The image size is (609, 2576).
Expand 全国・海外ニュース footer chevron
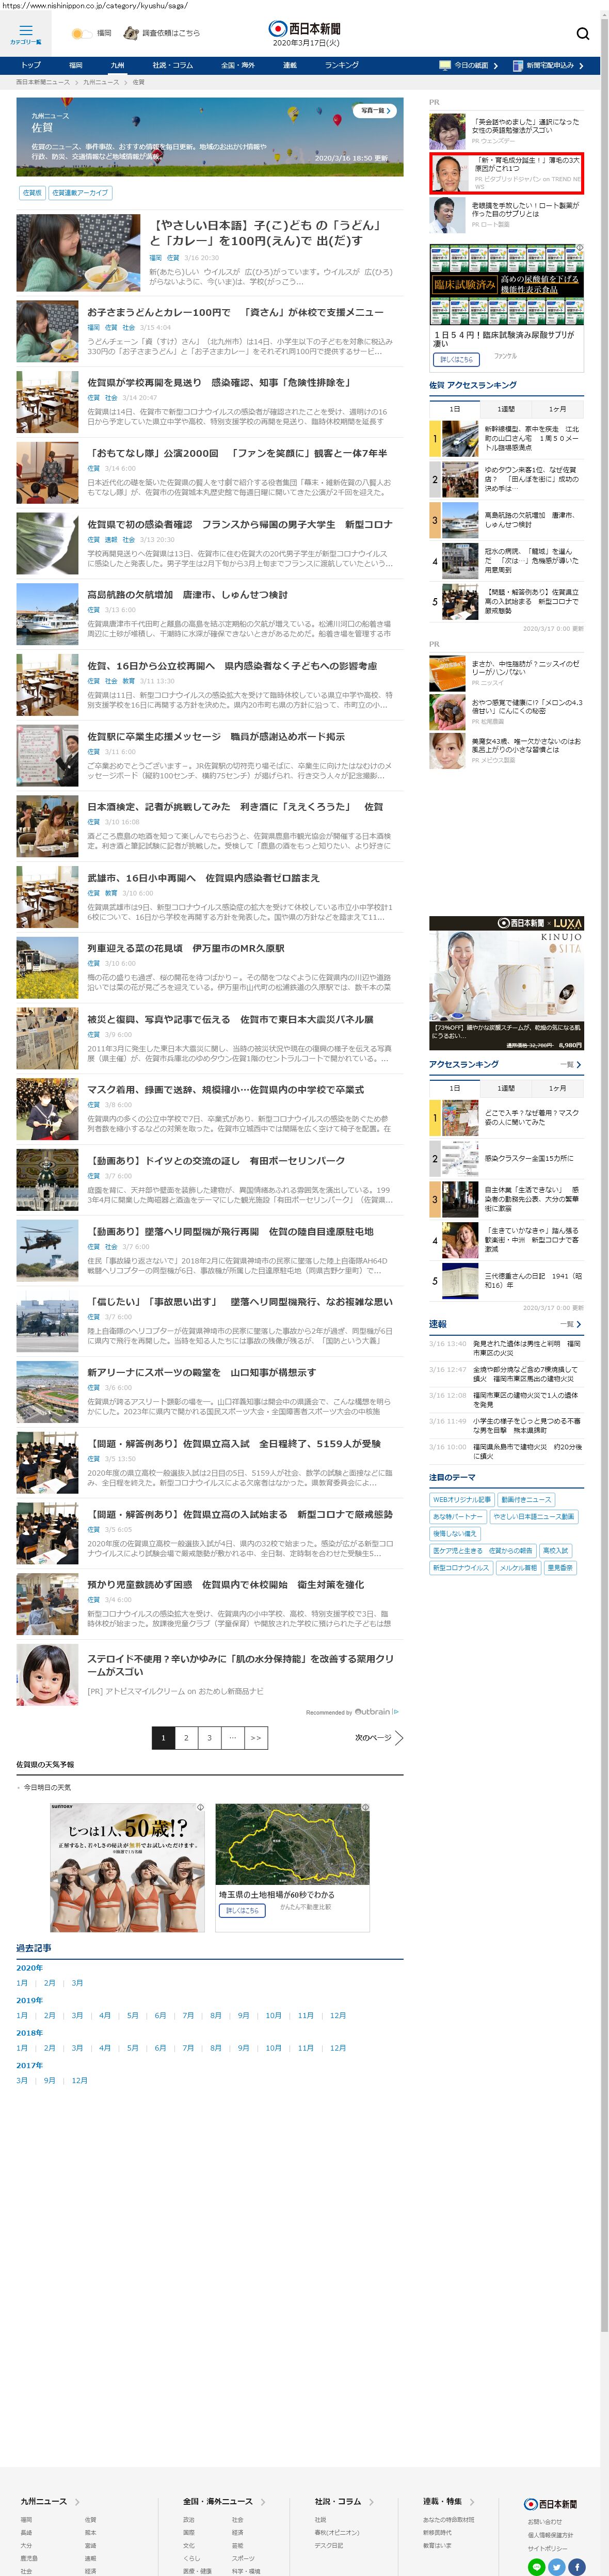(x=263, y=2501)
